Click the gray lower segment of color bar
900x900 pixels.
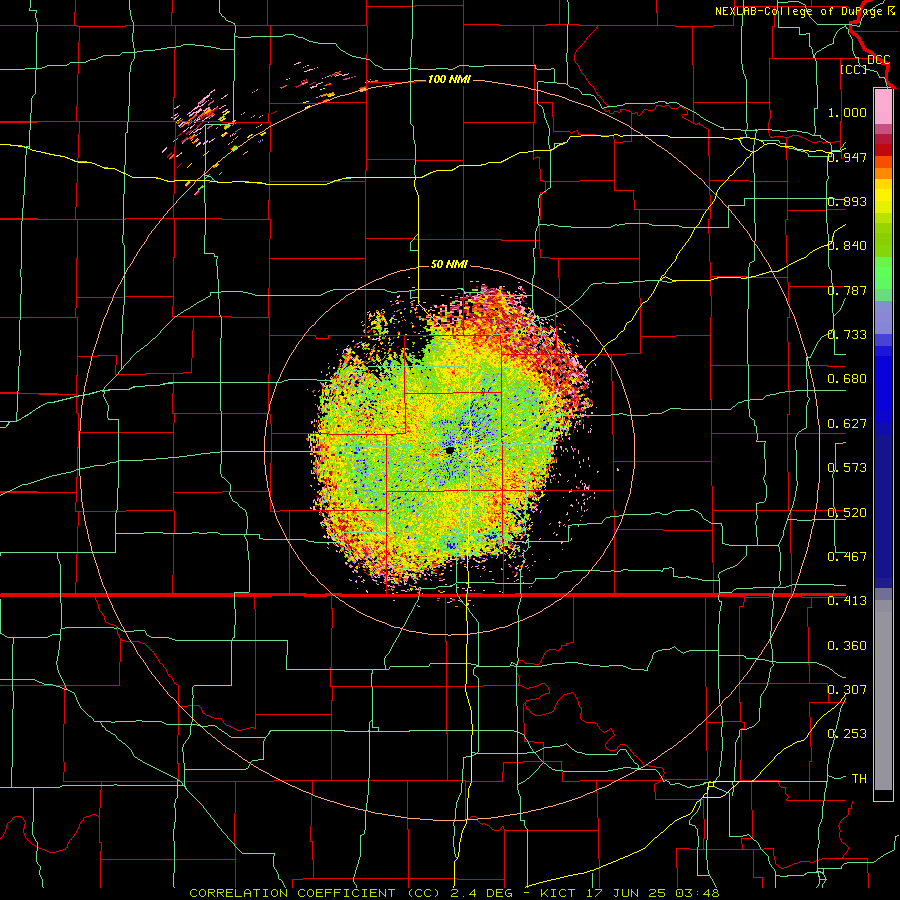point(883,695)
